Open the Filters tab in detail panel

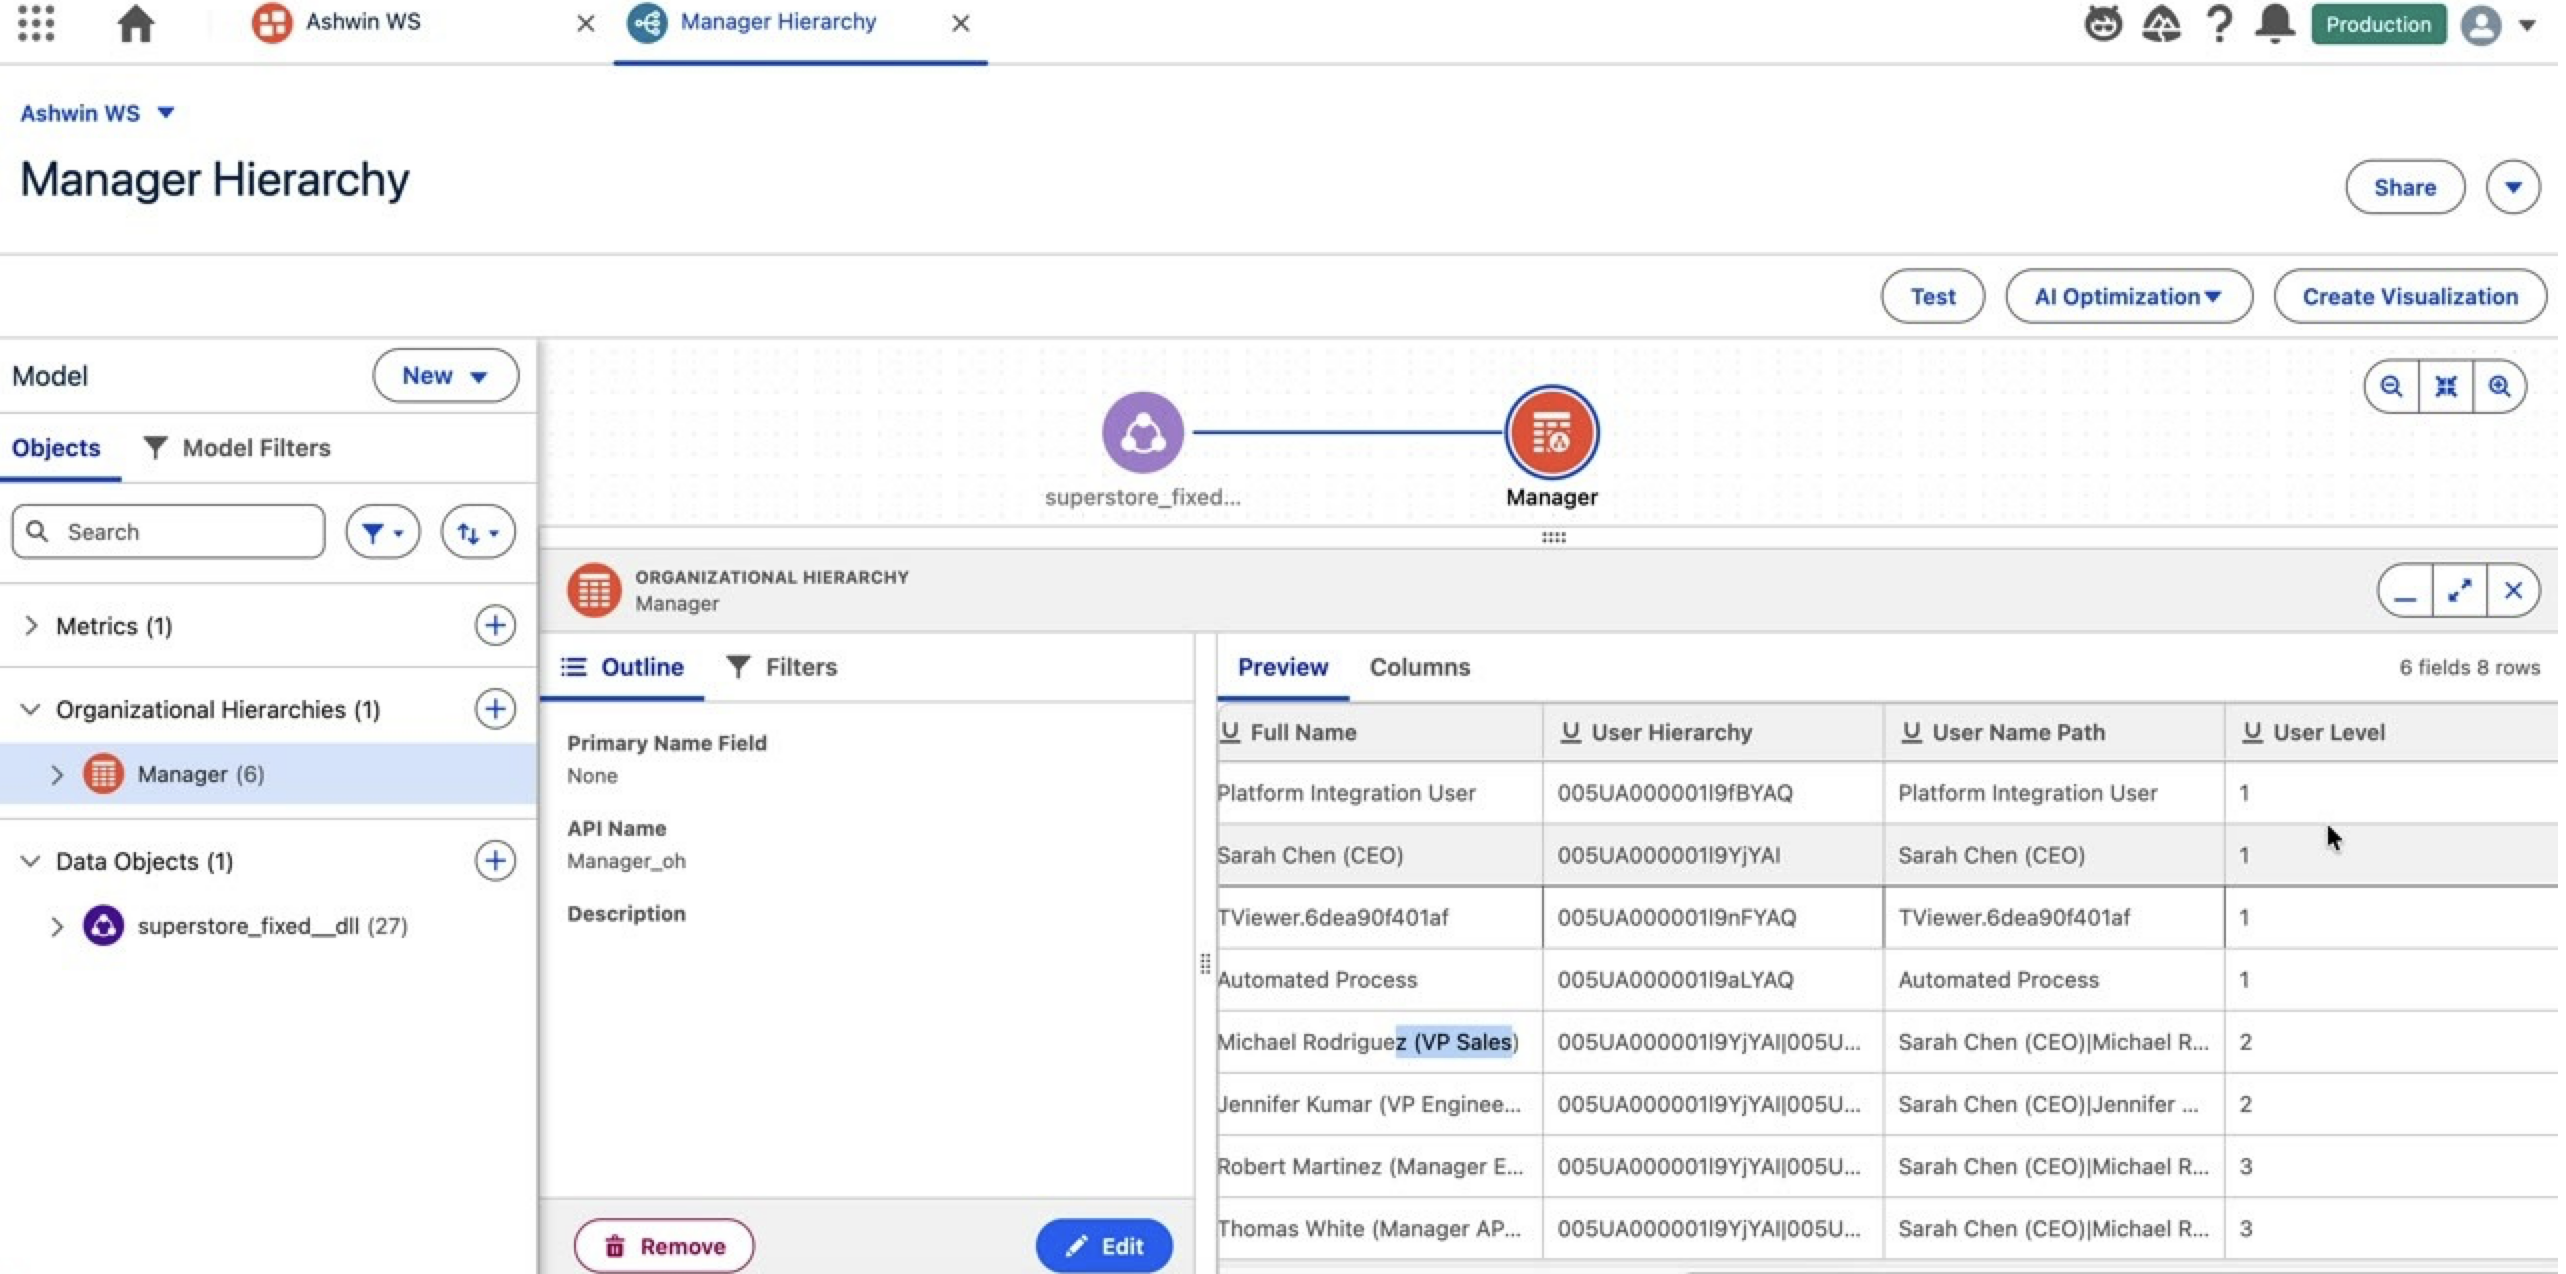[x=781, y=667]
